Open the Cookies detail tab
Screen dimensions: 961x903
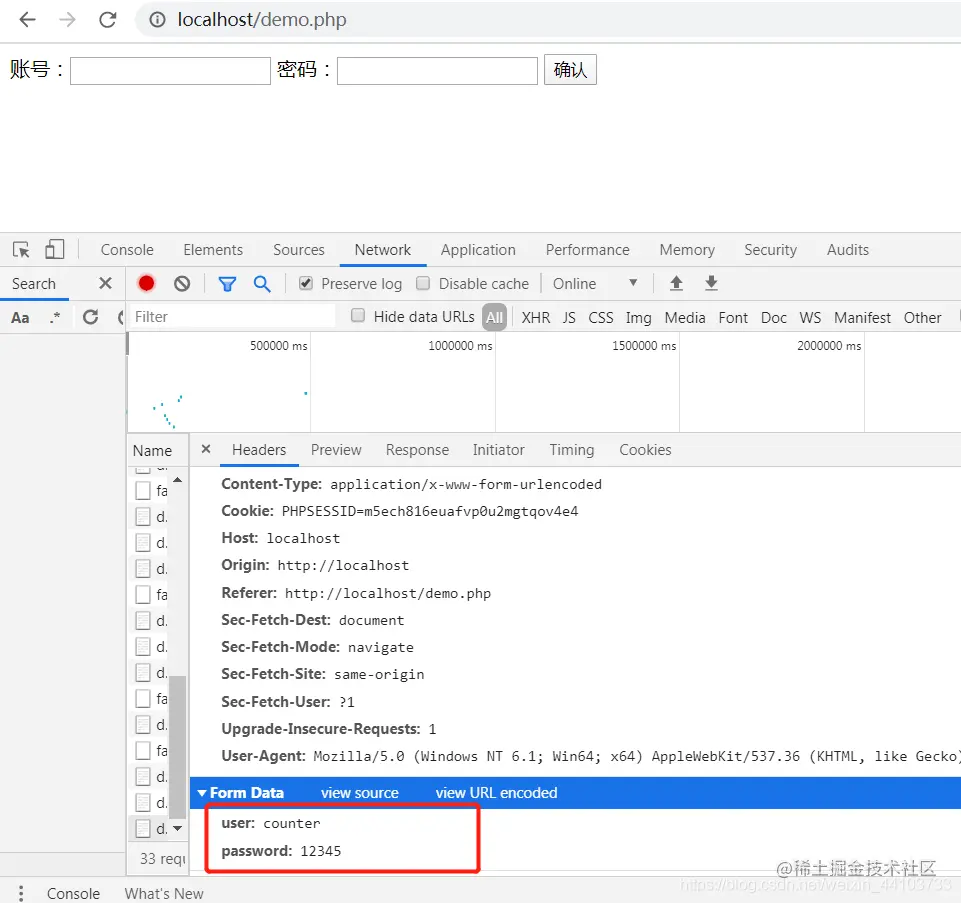tap(645, 449)
